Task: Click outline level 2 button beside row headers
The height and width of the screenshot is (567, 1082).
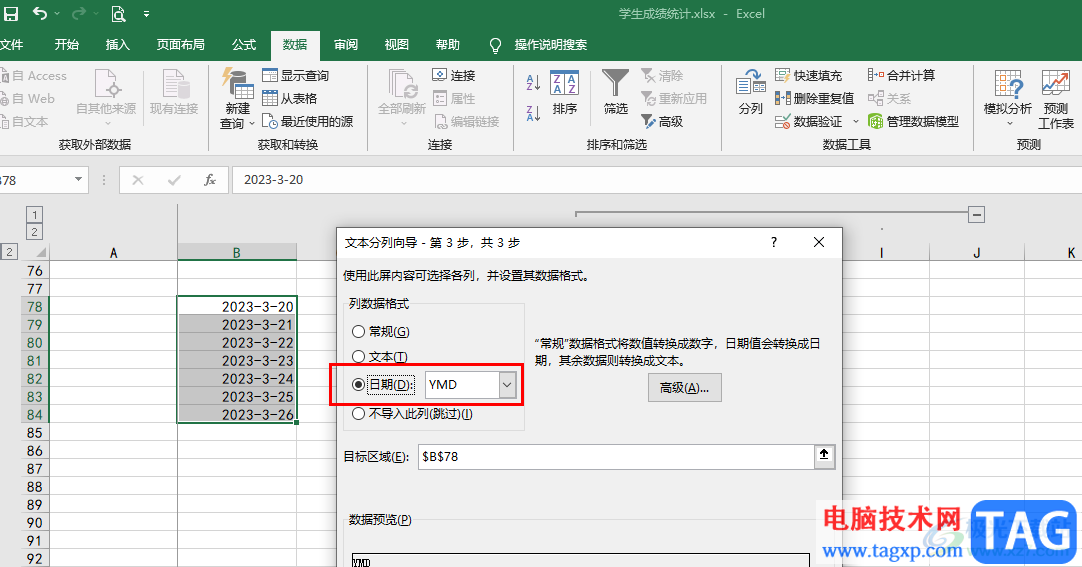Action: 8,252
